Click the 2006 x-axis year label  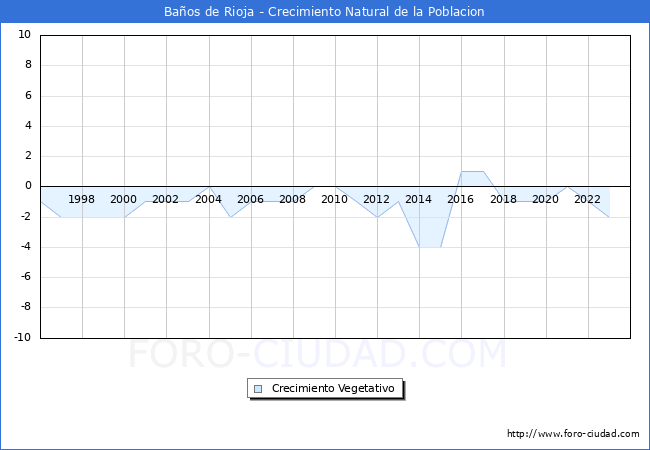click(250, 199)
